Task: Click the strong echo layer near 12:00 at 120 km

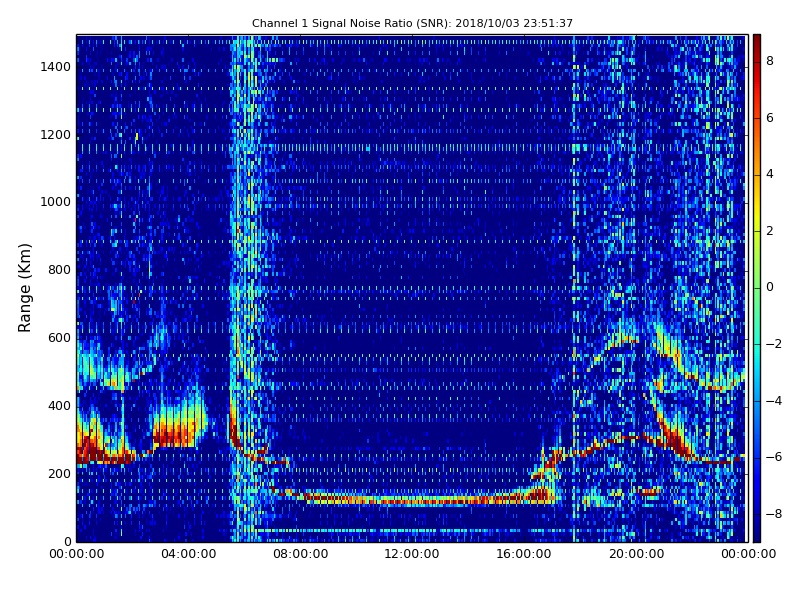Action: (x=412, y=500)
